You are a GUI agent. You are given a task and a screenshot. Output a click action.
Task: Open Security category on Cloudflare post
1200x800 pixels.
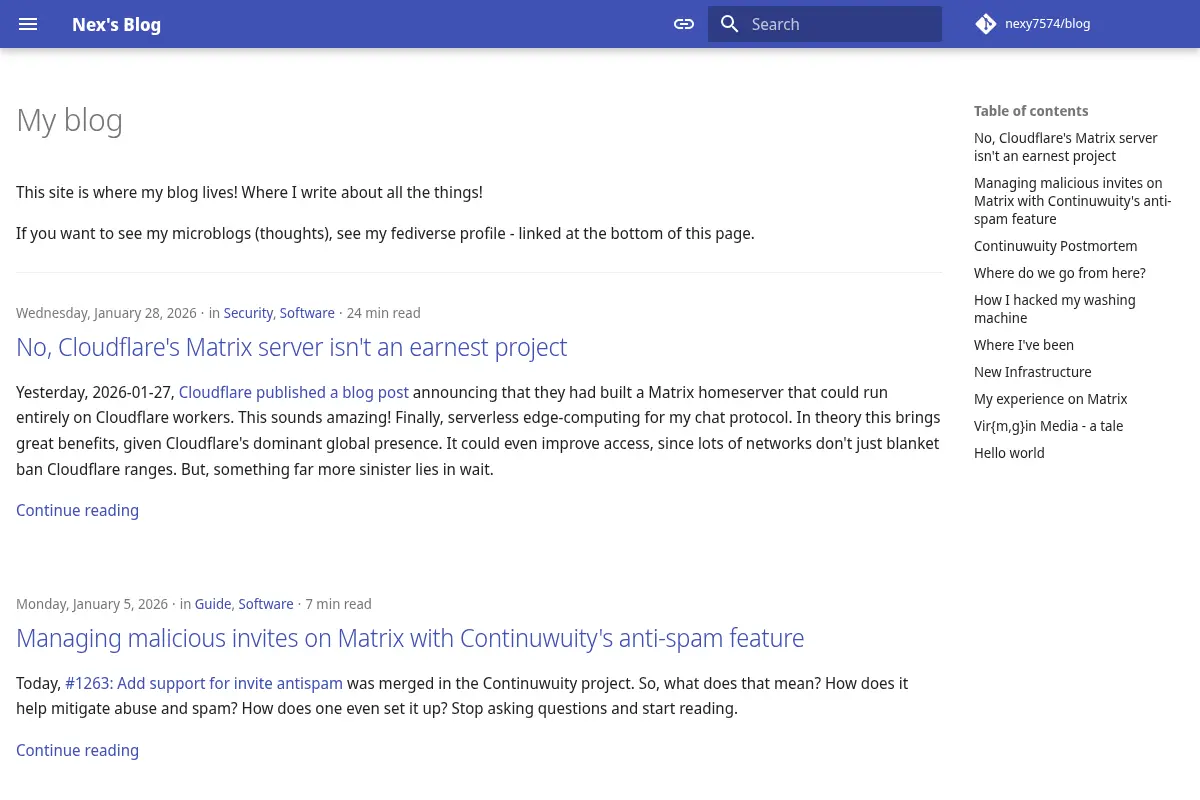(248, 313)
